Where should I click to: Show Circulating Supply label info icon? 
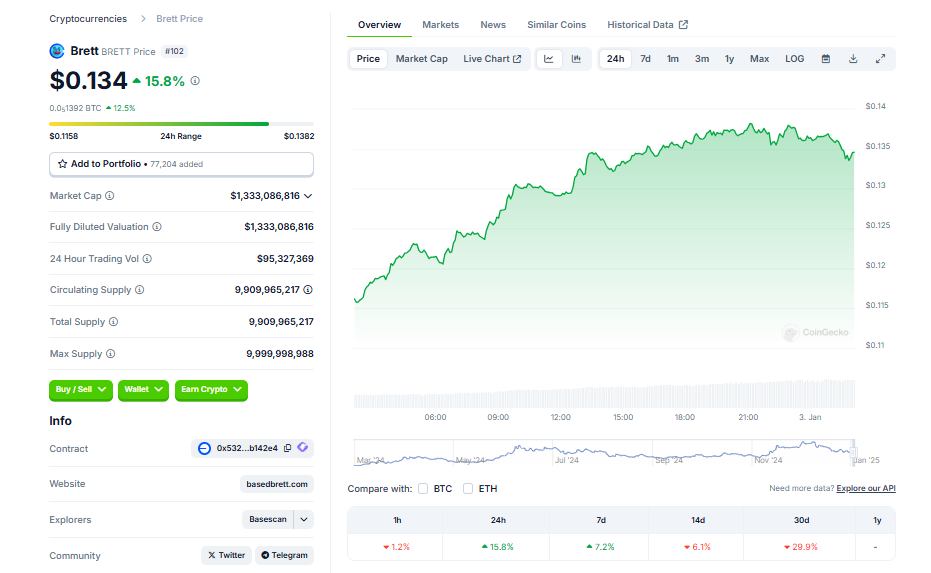coord(140,290)
